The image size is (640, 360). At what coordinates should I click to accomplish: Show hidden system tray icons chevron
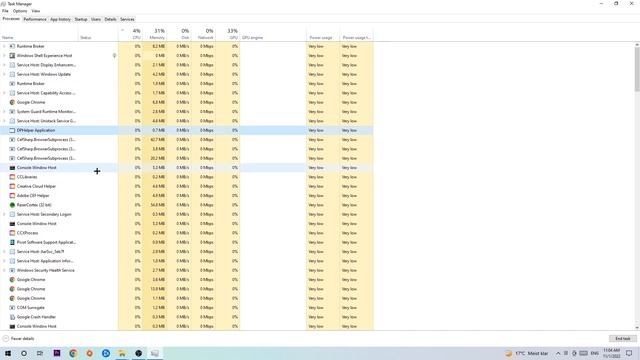tap(558, 353)
